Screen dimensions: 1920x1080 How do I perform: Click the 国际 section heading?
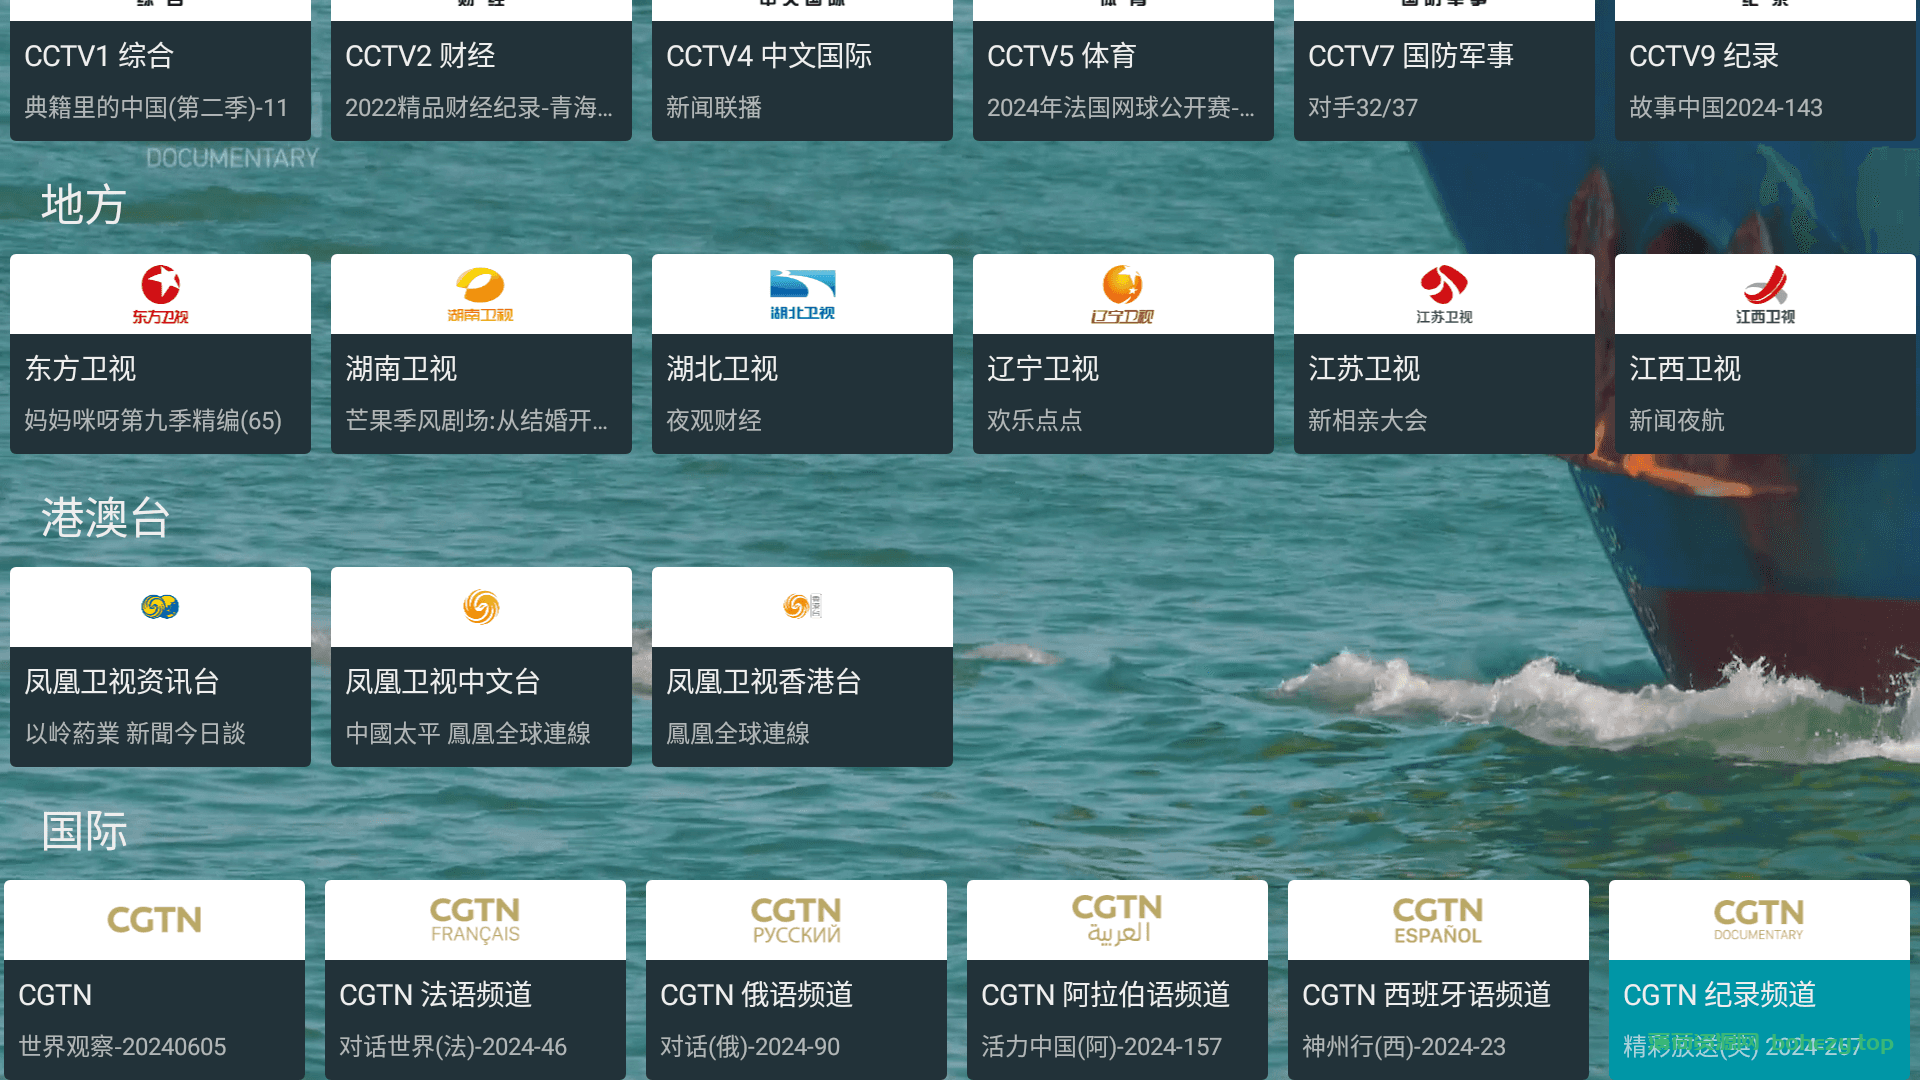(x=84, y=831)
